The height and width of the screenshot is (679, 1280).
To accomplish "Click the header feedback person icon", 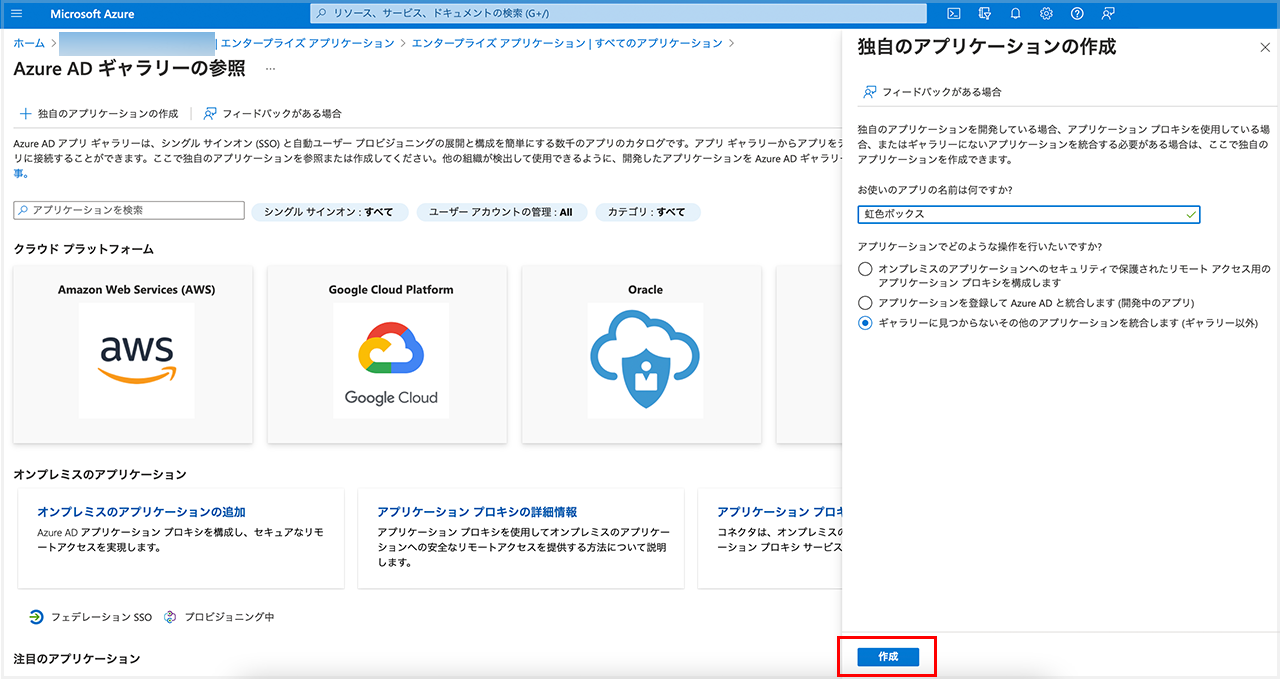I will click(x=1108, y=14).
